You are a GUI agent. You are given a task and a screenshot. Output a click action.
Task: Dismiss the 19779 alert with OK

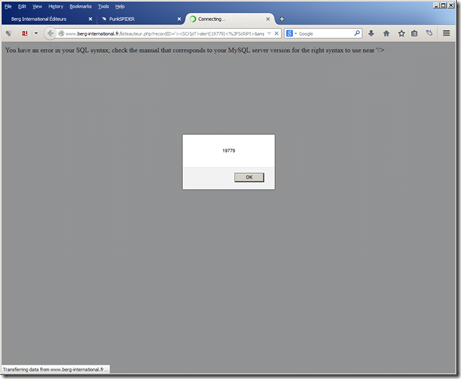(249, 177)
